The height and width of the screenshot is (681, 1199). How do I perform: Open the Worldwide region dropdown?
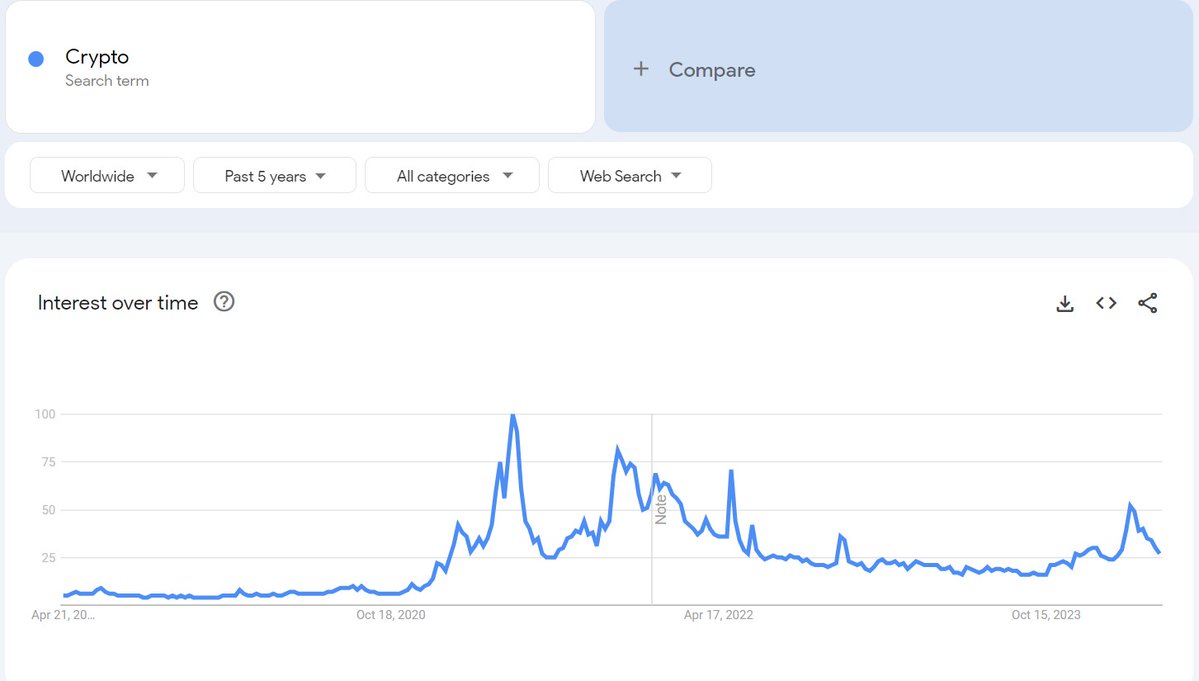click(x=108, y=176)
